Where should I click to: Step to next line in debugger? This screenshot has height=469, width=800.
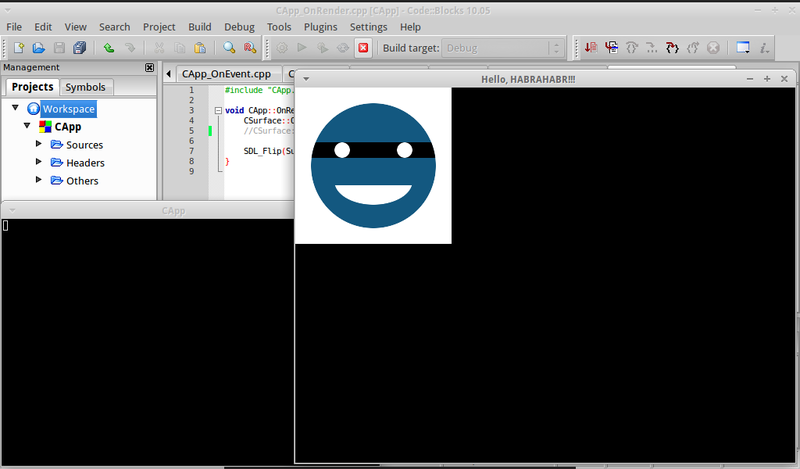coord(632,48)
